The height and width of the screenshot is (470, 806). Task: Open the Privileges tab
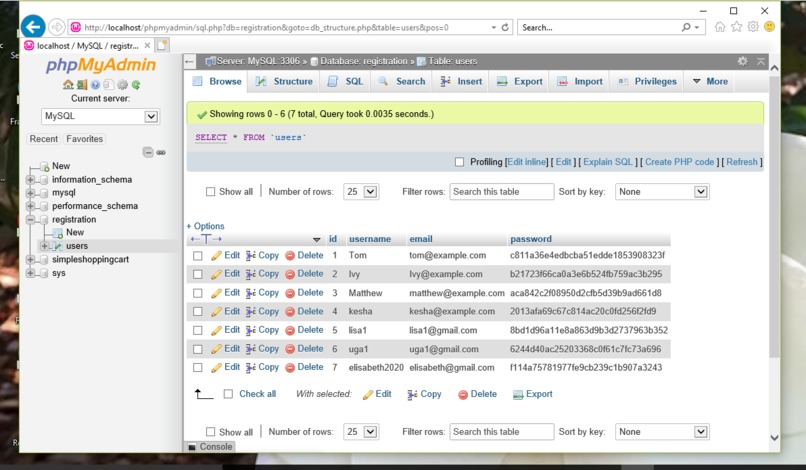(648, 81)
